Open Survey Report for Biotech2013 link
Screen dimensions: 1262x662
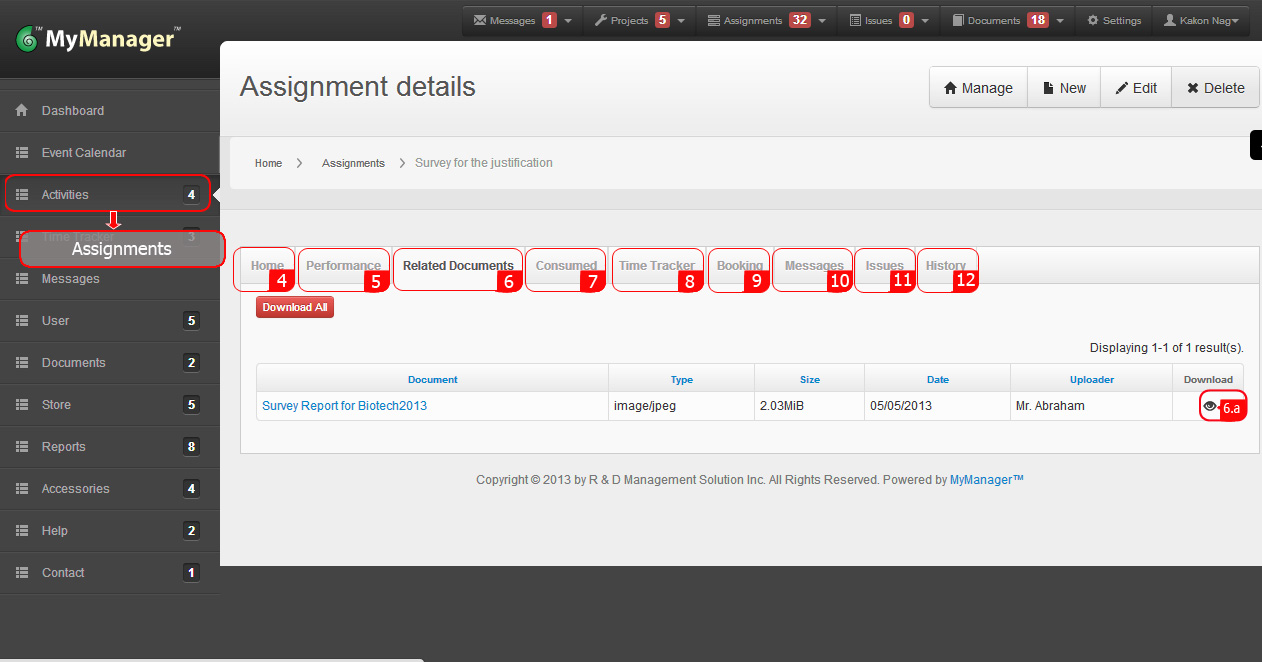pos(344,406)
